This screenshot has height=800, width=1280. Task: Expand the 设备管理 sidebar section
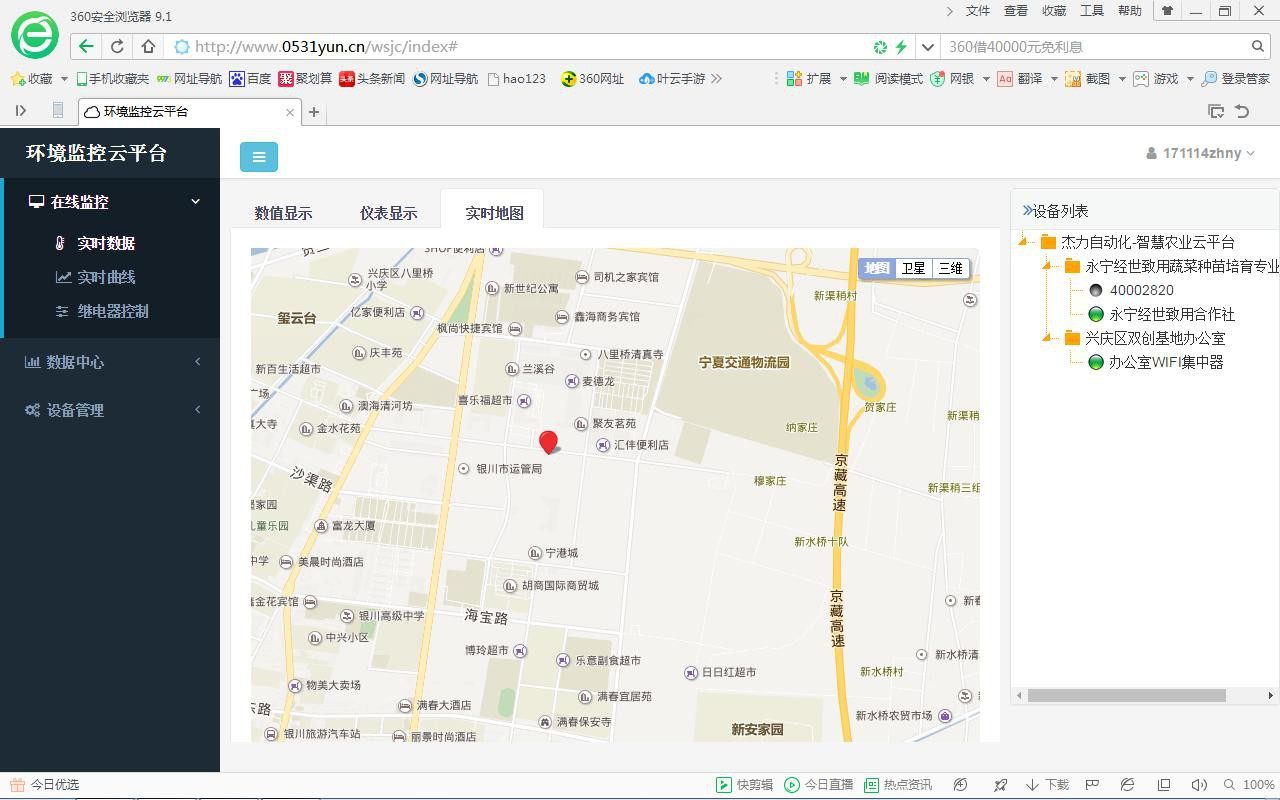coord(110,410)
